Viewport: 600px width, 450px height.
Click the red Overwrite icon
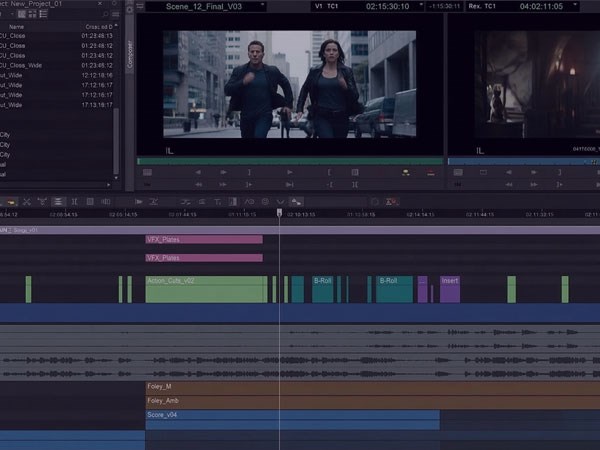click(x=431, y=172)
